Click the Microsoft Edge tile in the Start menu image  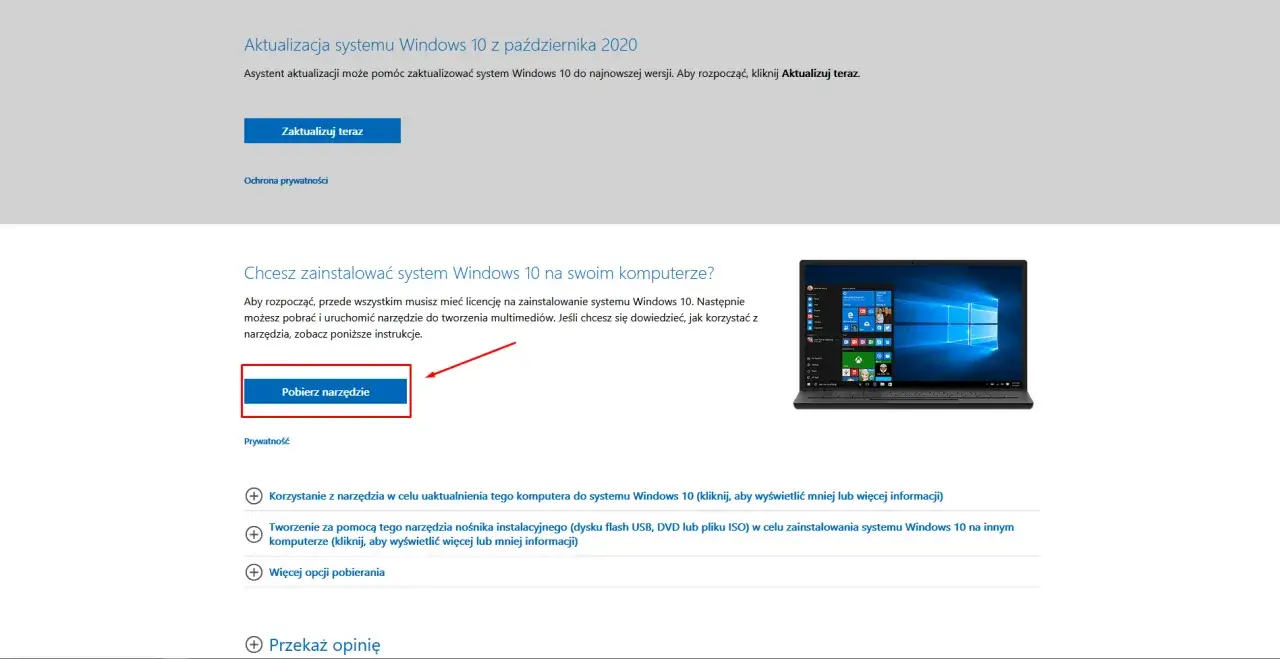tap(849, 315)
